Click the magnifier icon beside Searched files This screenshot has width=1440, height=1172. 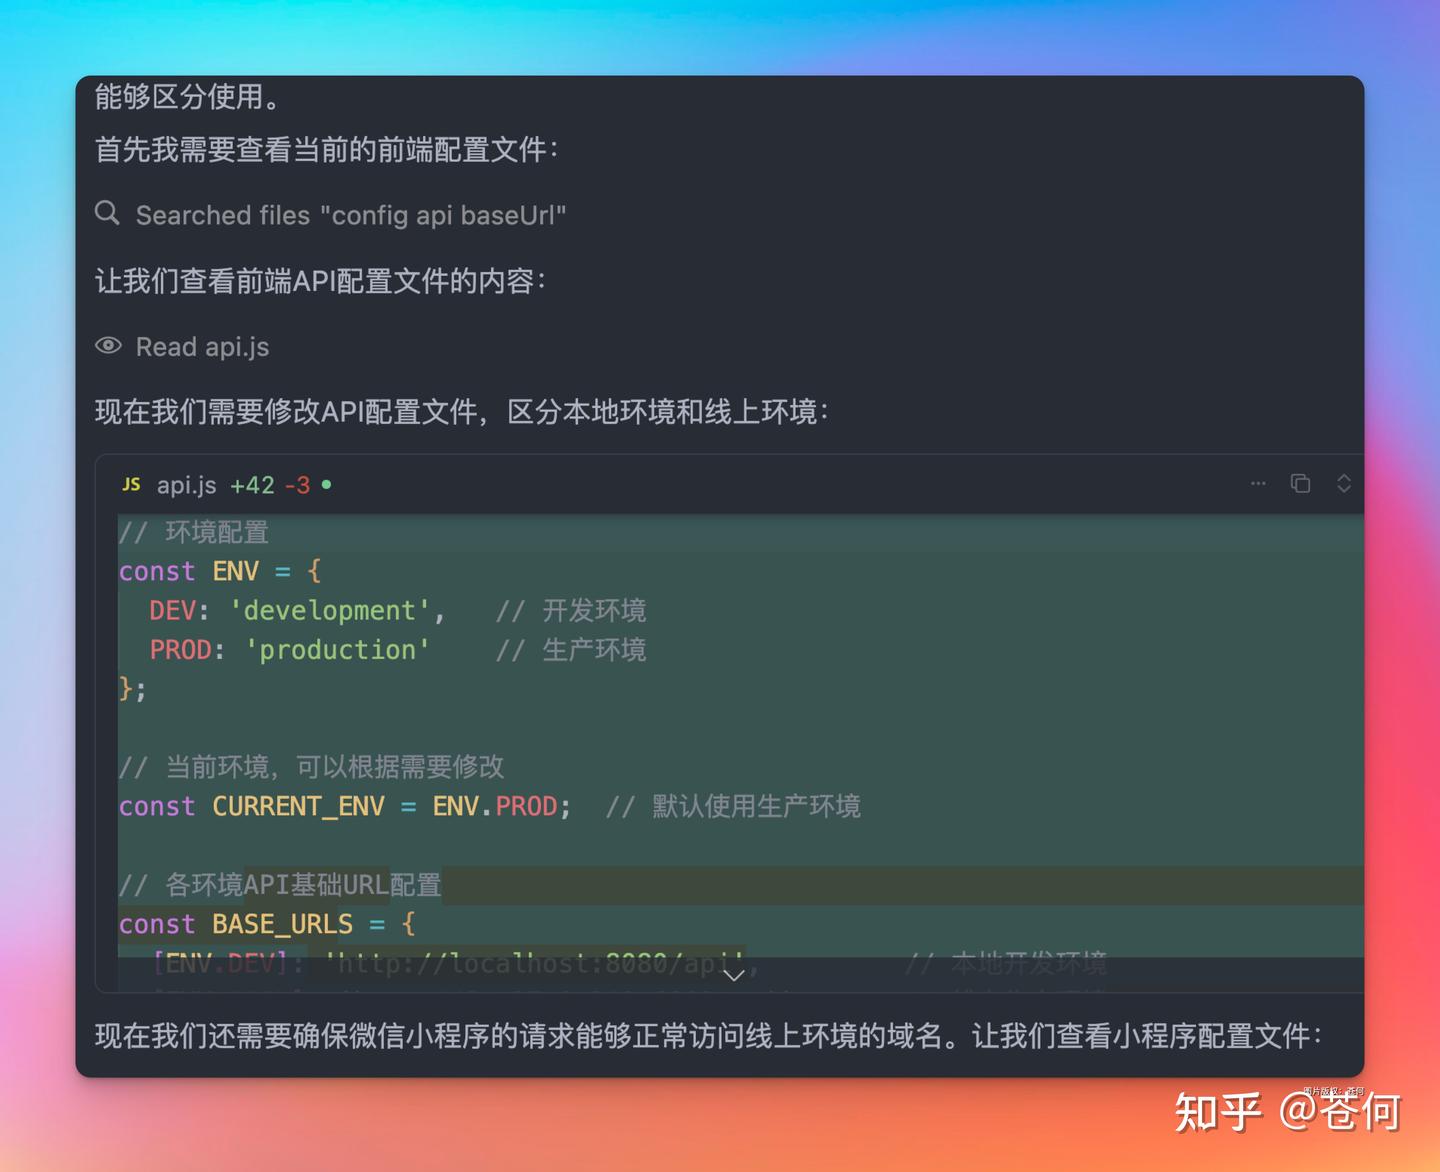[107, 213]
